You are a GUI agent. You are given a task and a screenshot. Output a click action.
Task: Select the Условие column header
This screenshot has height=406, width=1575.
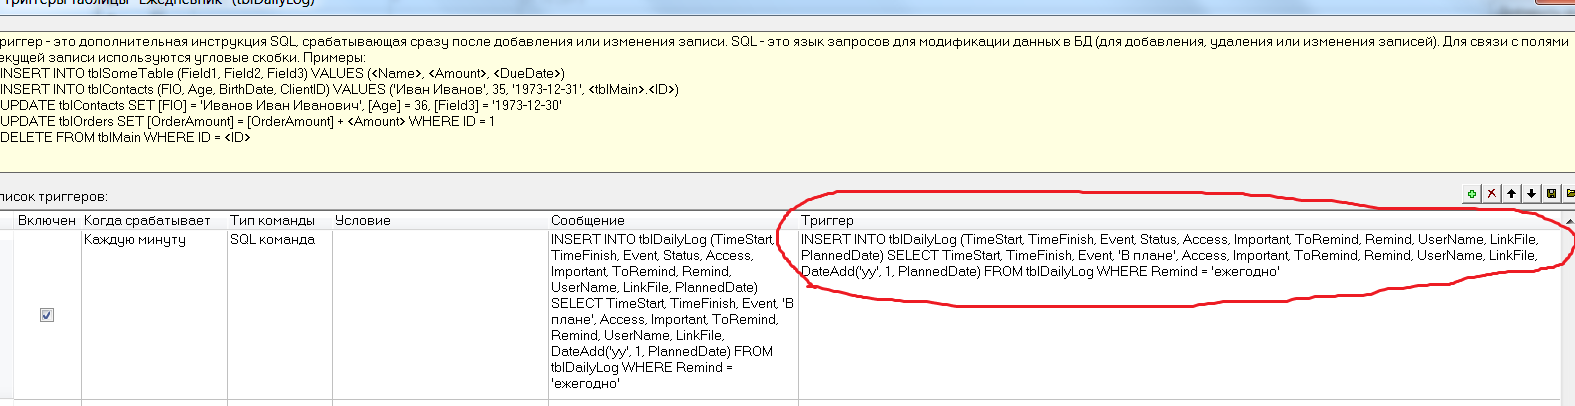click(363, 220)
